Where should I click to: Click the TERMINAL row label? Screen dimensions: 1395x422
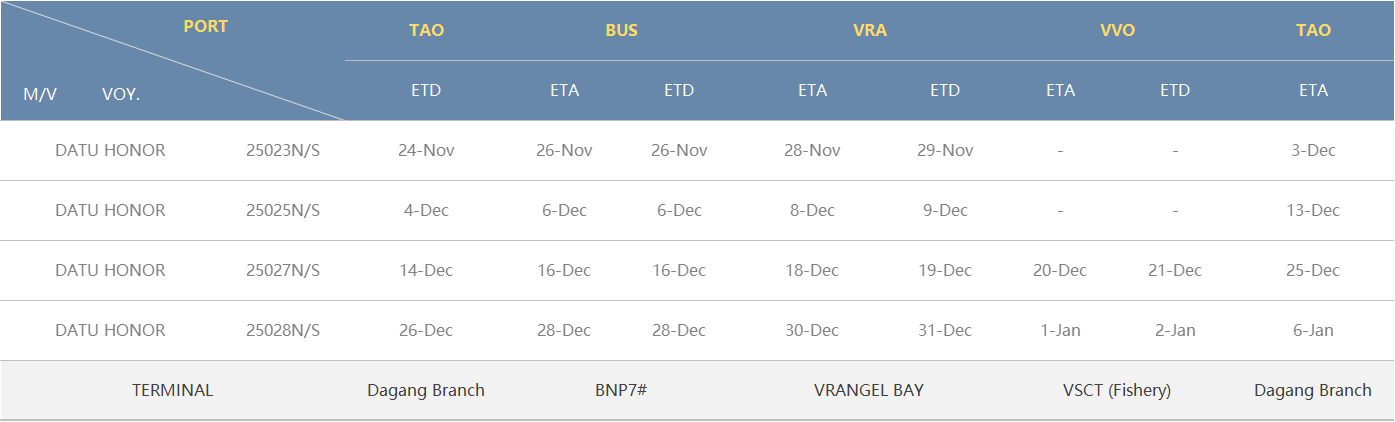(173, 390)
